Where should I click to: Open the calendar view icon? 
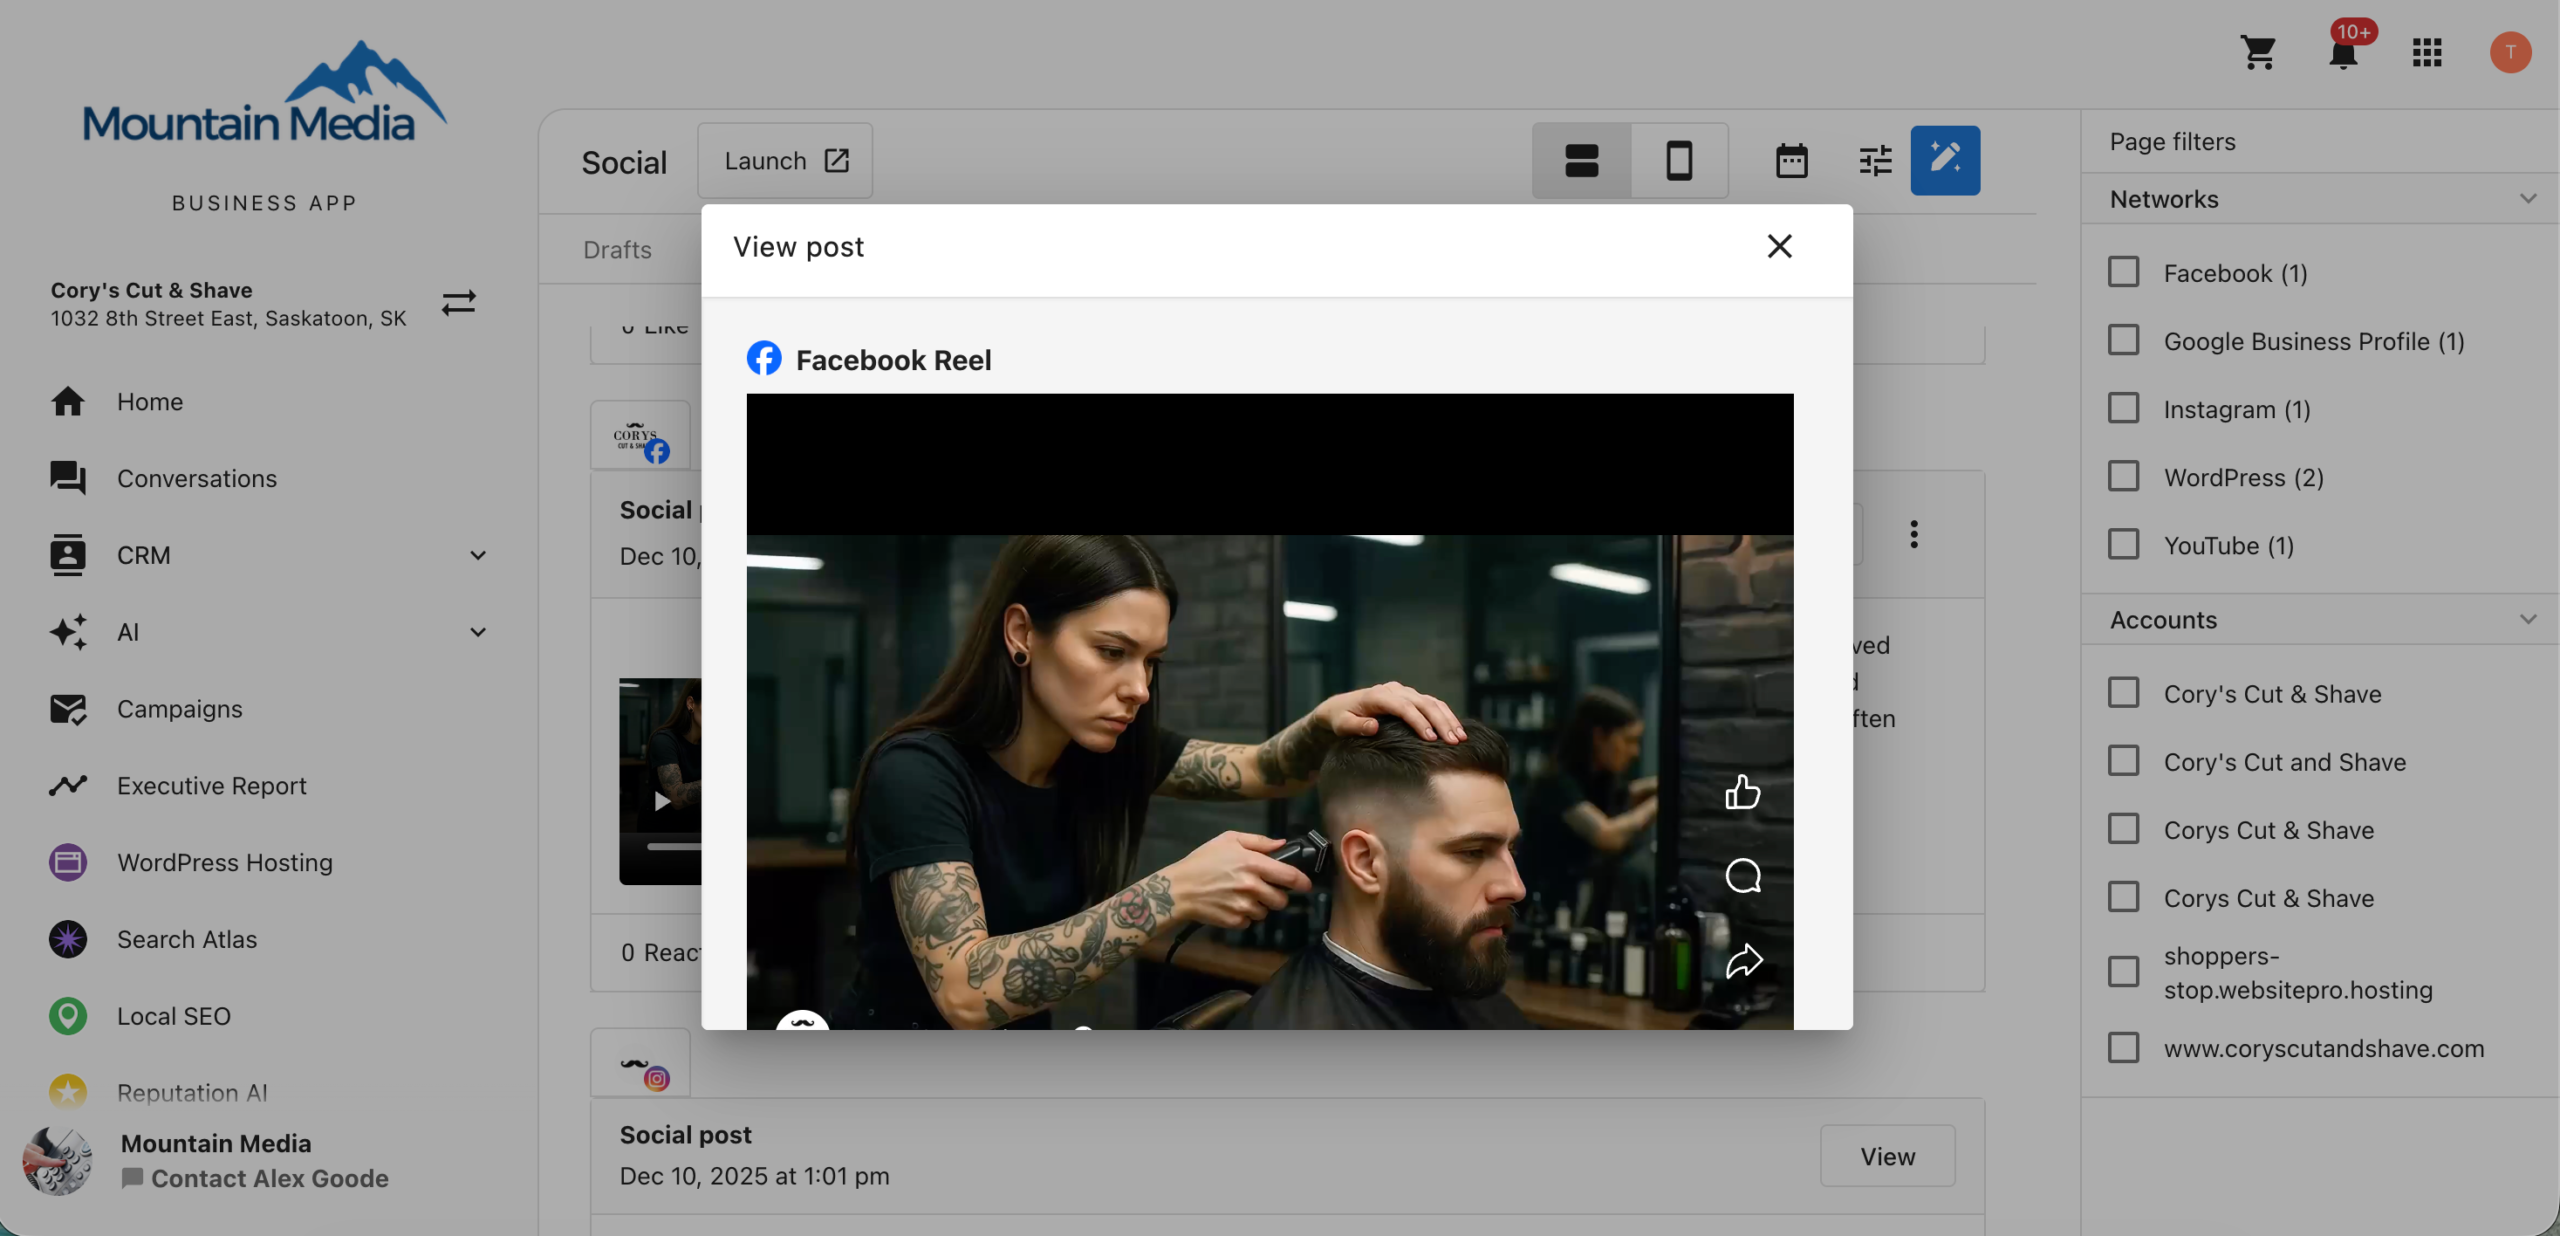tap(1791, 160)
